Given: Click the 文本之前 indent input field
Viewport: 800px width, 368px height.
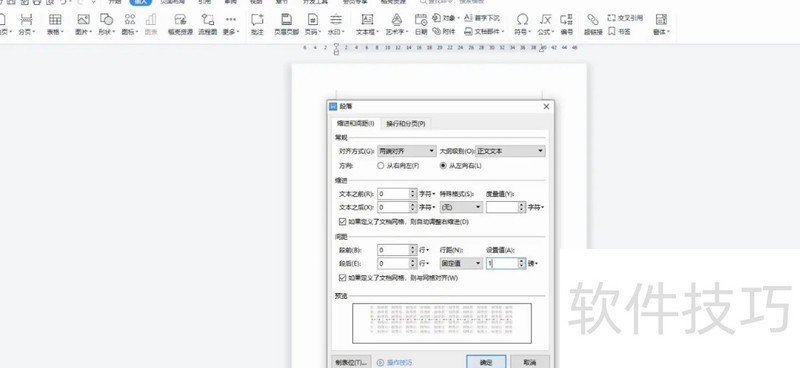Looking at the screenshot, I should click(393, 194).
